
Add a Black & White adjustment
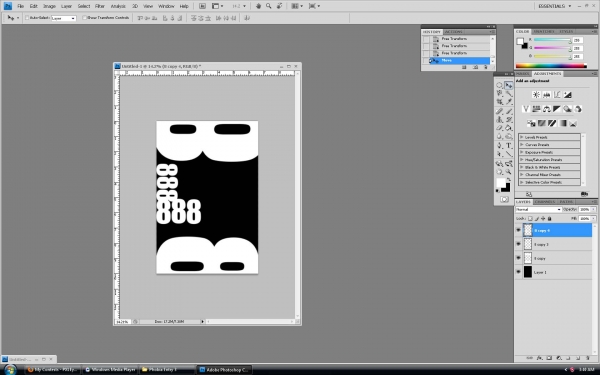tap(557, 109)
